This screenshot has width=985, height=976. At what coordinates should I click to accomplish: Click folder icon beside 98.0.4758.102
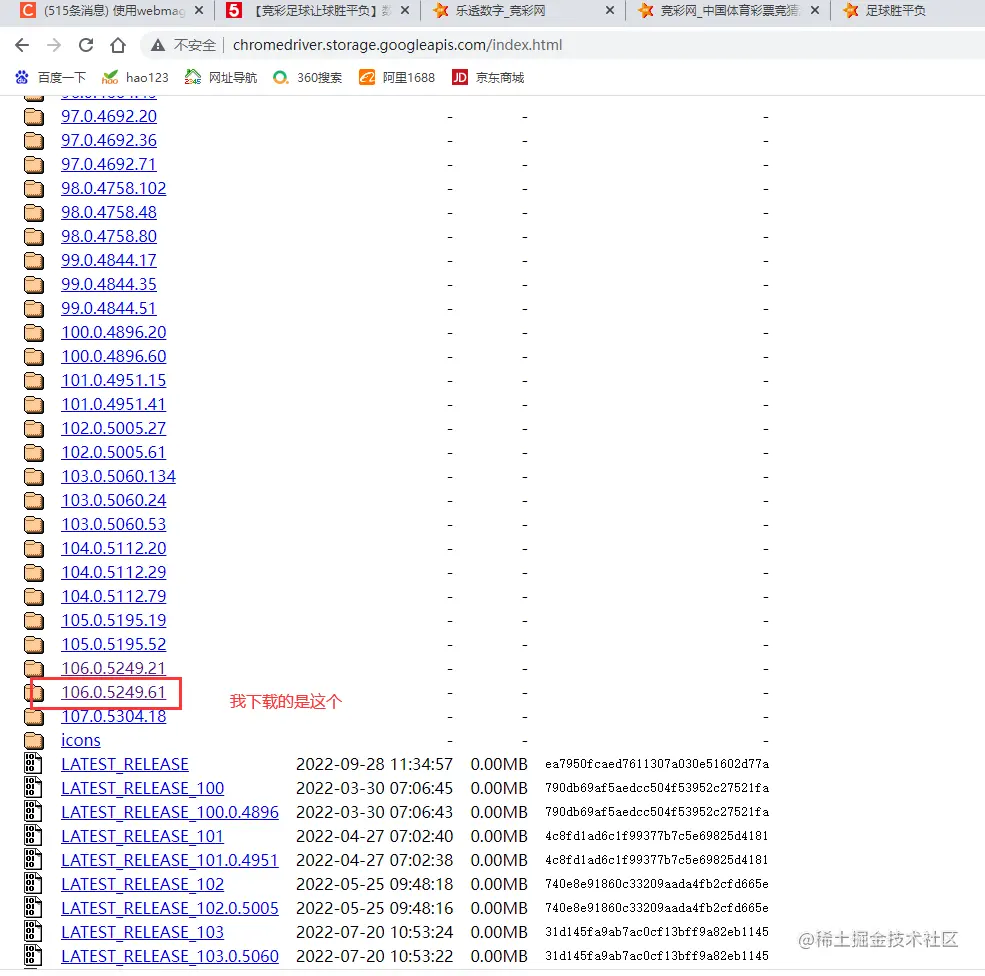pyautogui.click(x=34, y=188)
